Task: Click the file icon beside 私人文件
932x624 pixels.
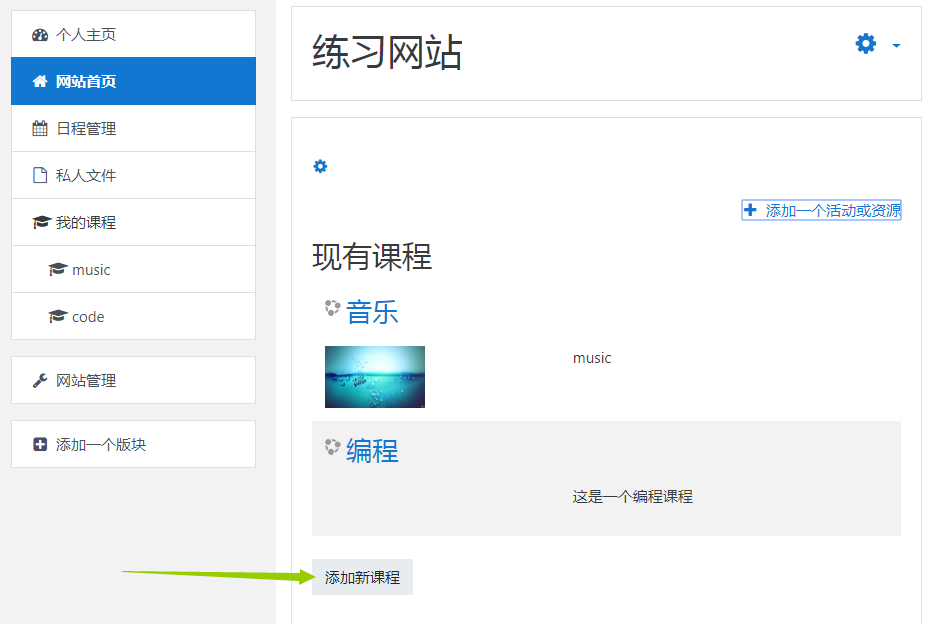Action: tap(40, 176)
